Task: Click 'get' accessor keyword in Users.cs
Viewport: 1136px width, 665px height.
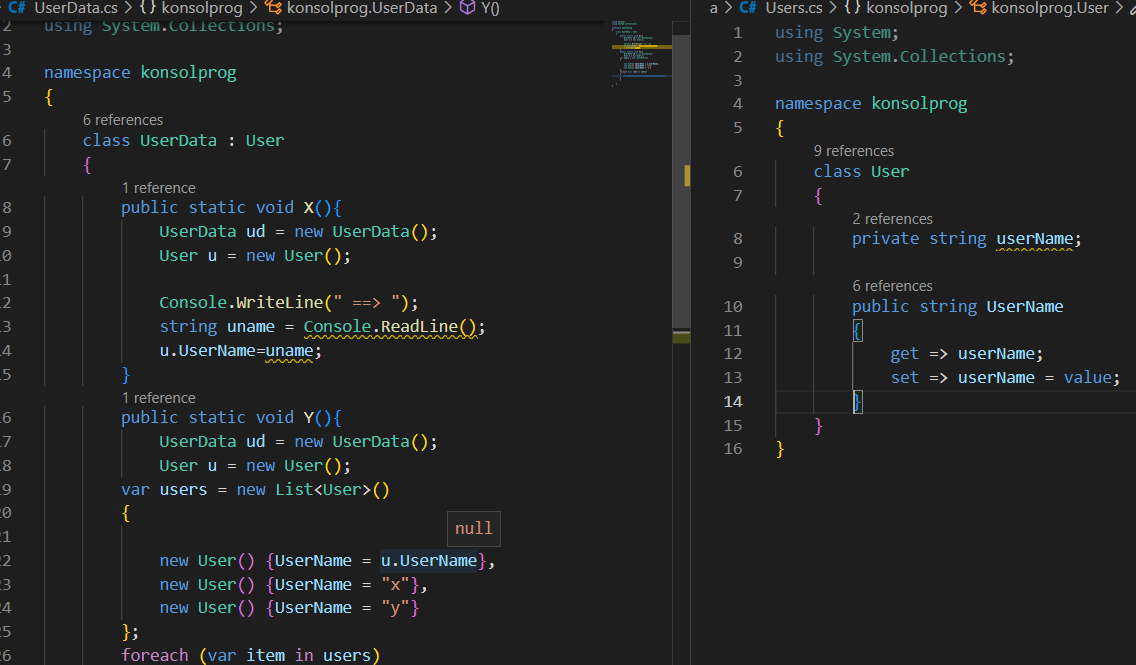Action: pyautogui.click(x=905, y=354)
